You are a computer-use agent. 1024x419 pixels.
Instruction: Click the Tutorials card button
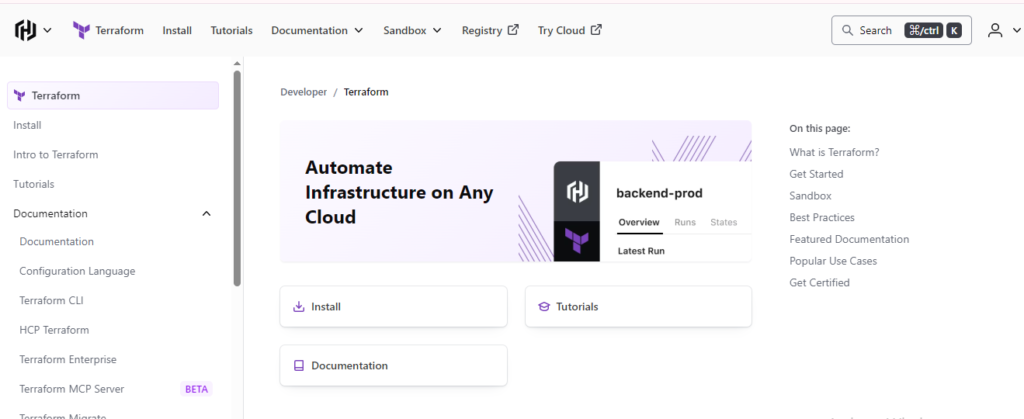[x=638, y=307]
